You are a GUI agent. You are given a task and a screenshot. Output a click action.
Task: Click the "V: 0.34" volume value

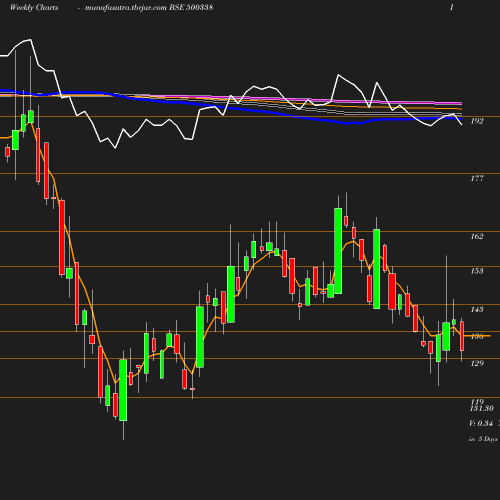481,424
